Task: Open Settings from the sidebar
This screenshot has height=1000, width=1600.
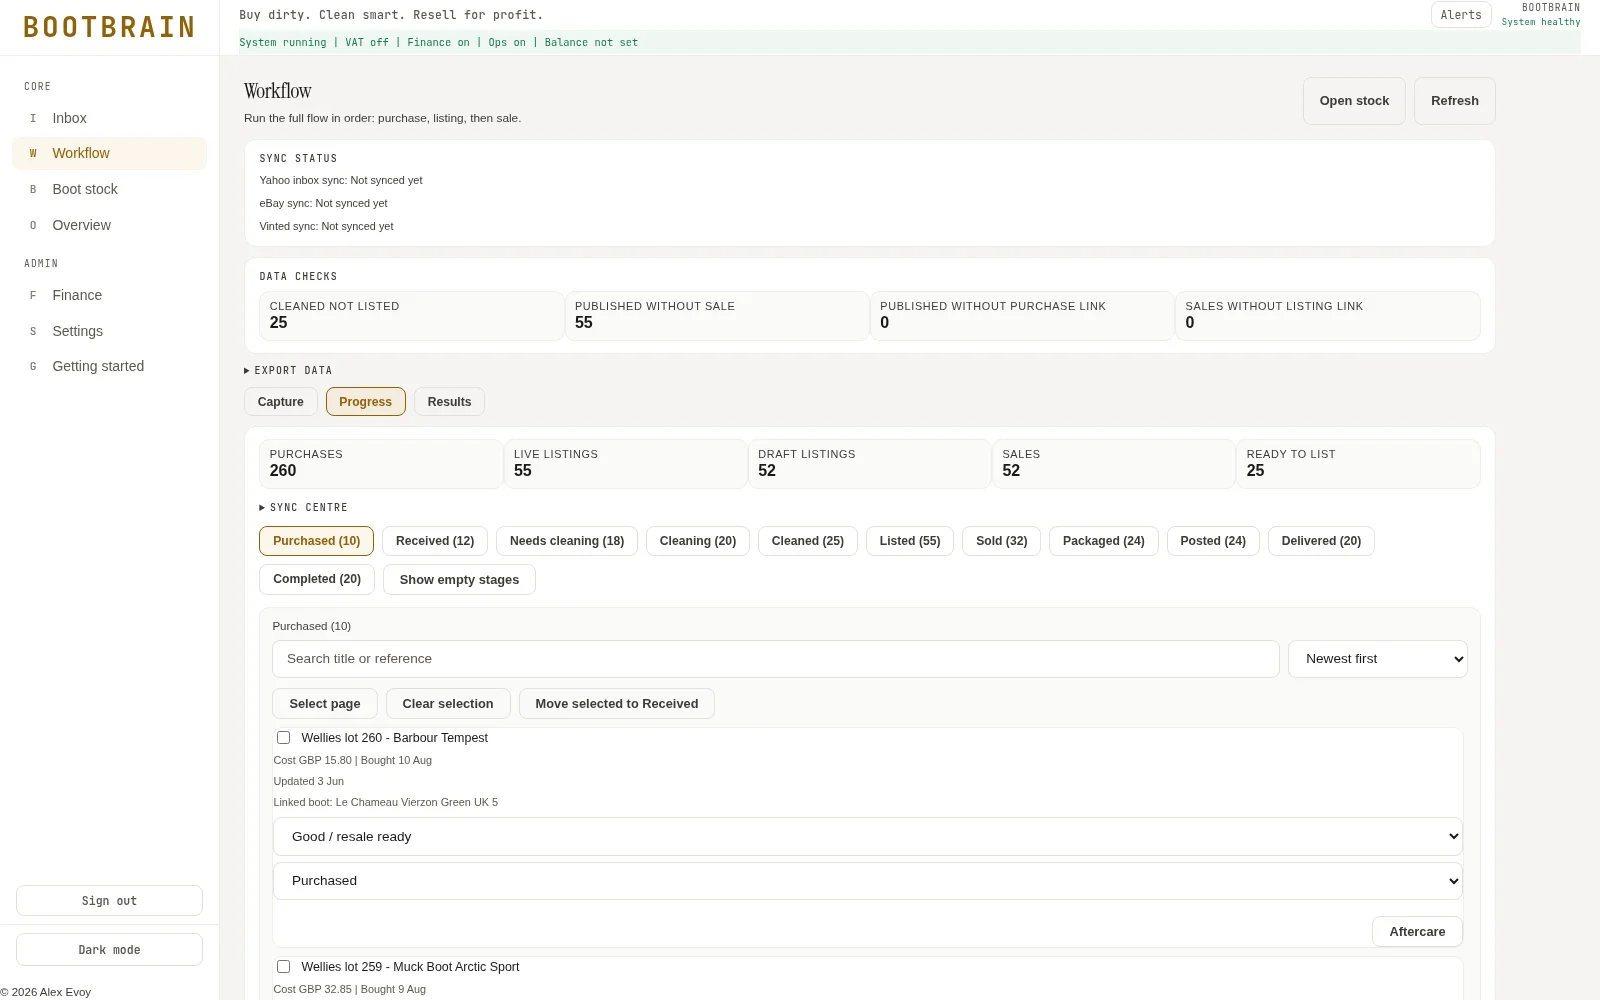Action: click(109, 331)
